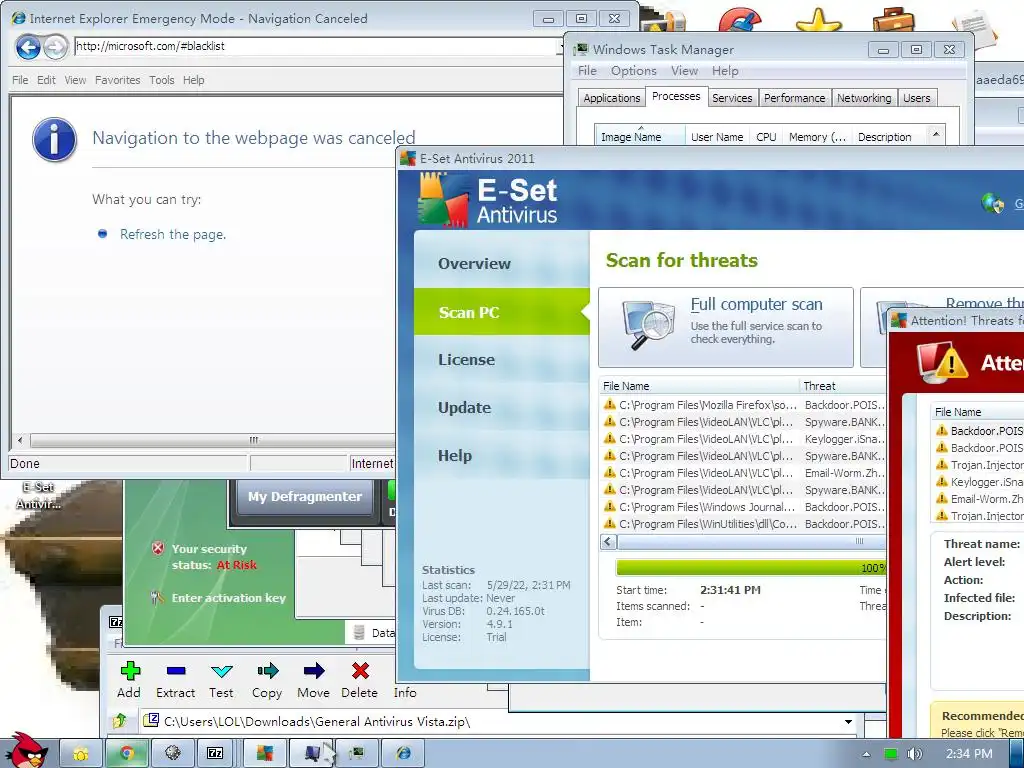Click the blue info icon on canceled page

55,139
